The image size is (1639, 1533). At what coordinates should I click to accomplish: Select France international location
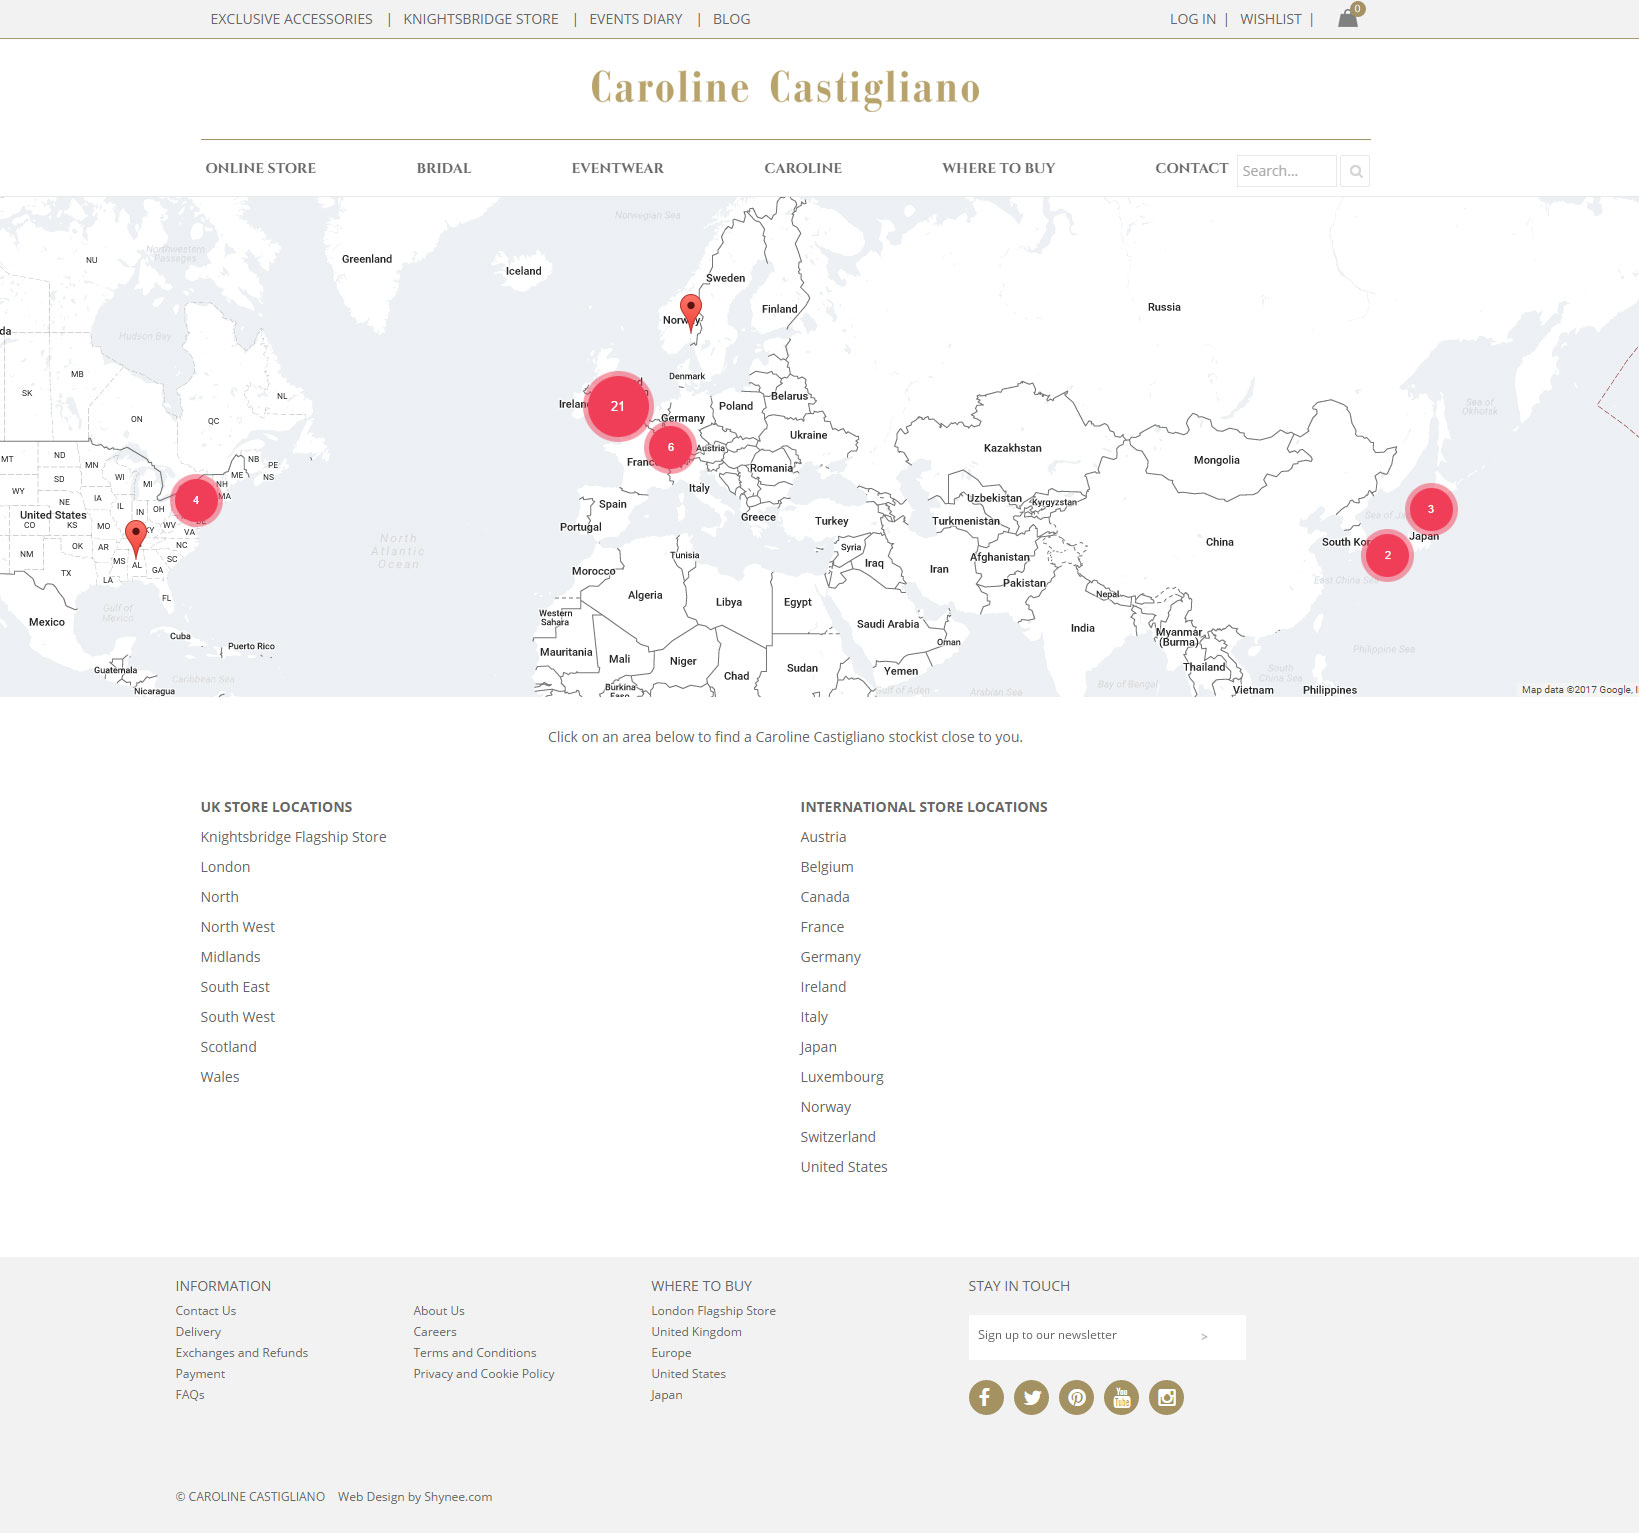[822, 927]
